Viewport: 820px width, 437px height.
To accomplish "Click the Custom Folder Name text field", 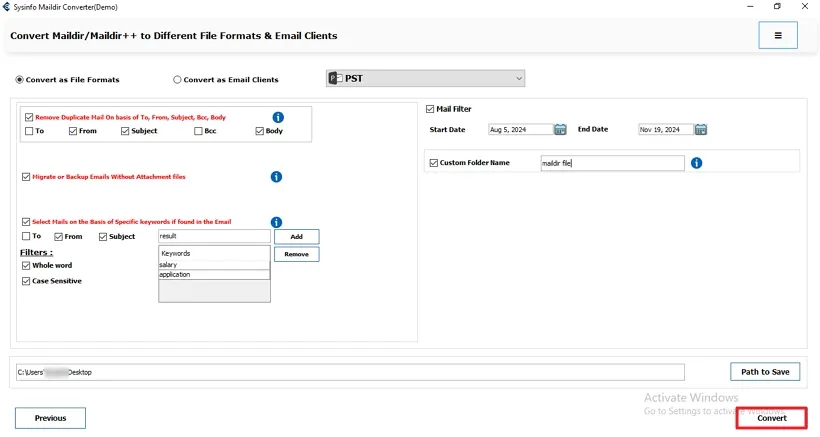I will click(611, 163).
